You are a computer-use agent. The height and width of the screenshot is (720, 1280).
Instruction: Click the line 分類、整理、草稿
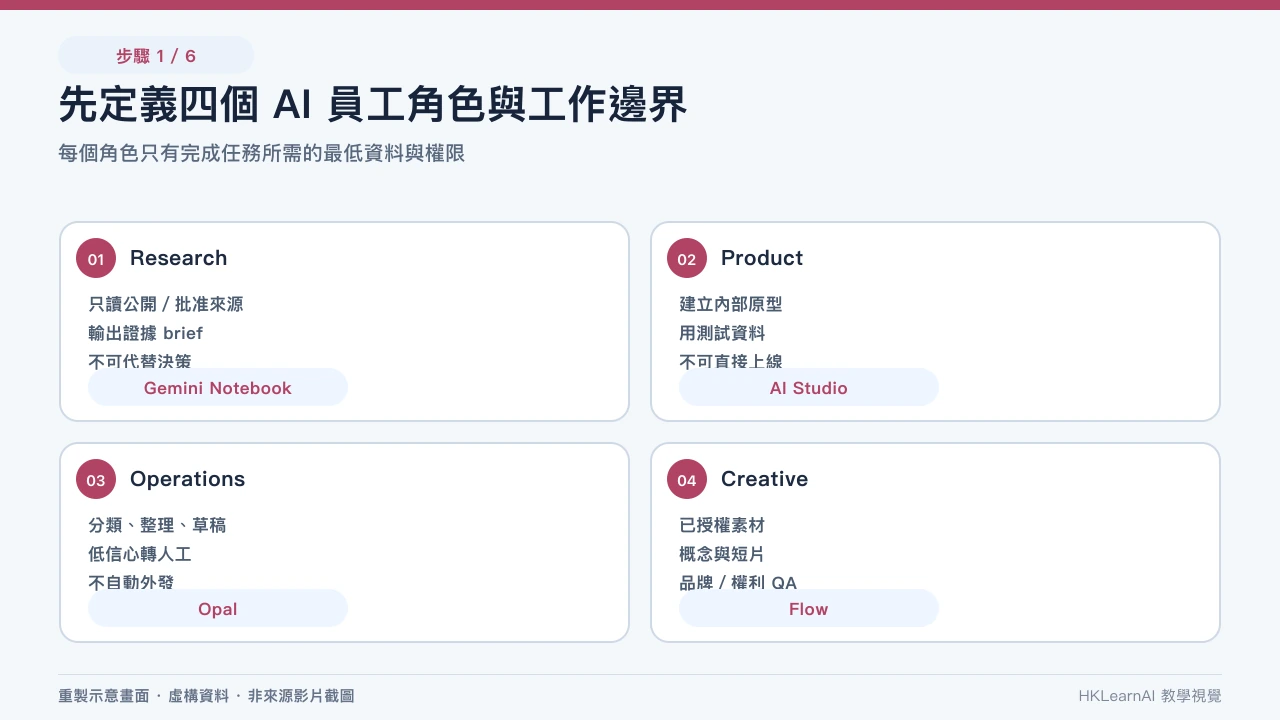point(157,525)
